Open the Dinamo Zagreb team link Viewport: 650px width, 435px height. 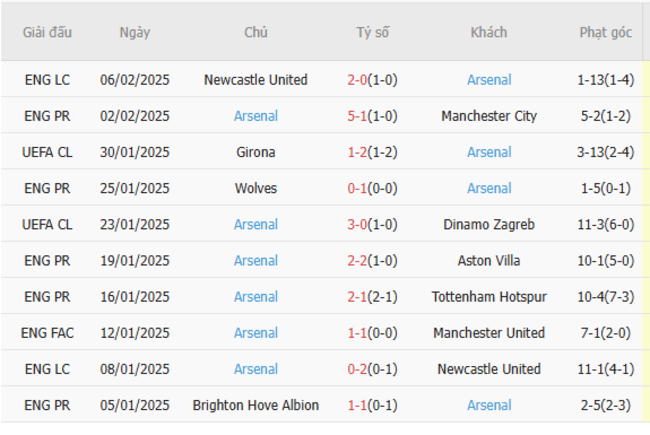489,224
